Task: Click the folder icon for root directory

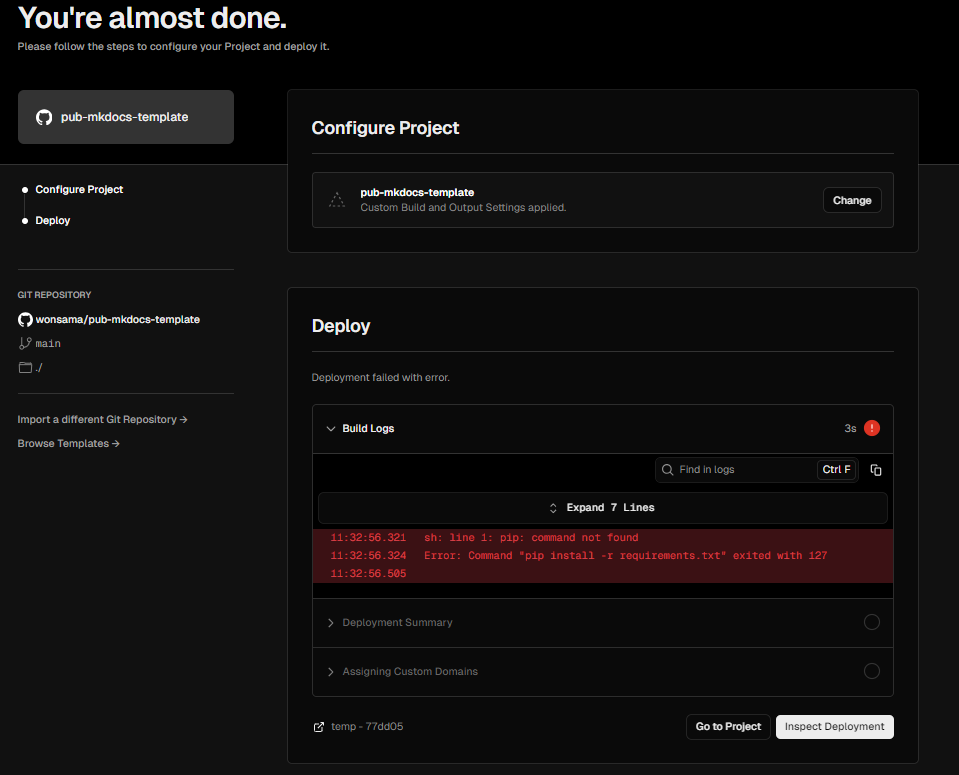Action: (x=25, y=368)
